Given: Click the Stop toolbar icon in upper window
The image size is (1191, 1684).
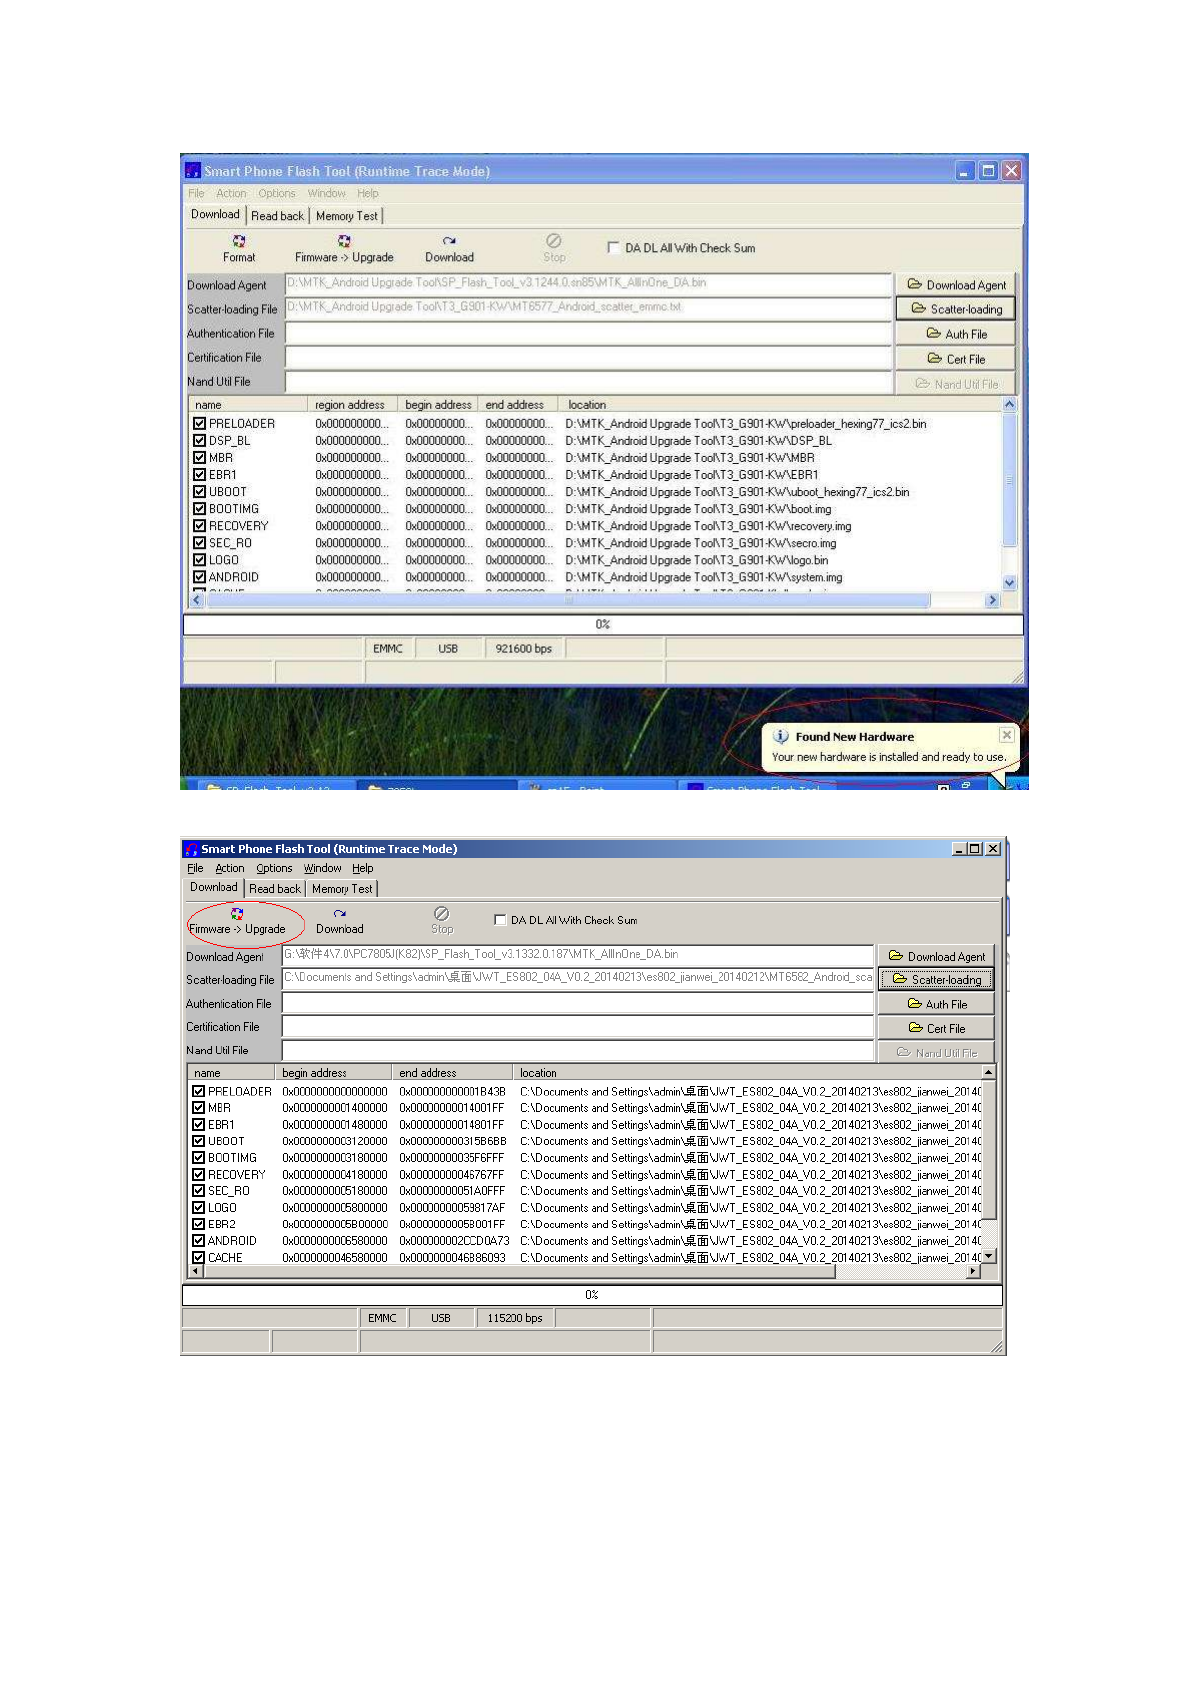Looking at the screenshot, I should tap(554, 248).
